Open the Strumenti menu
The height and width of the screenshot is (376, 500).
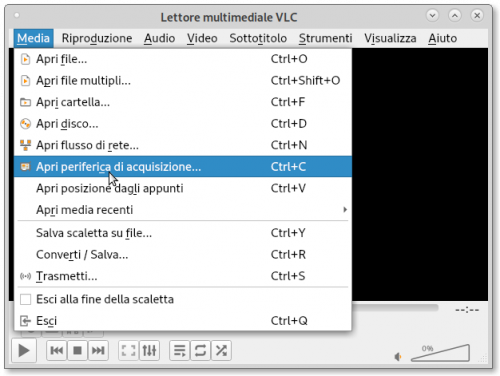pos(325,38)
